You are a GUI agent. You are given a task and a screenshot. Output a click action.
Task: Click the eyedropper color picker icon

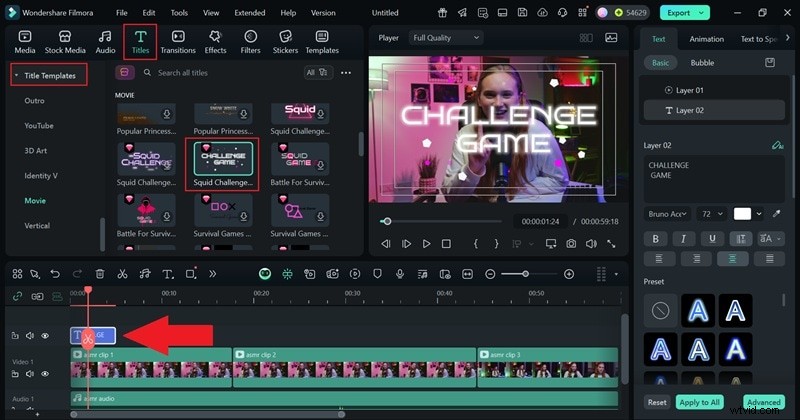[777, 214]
